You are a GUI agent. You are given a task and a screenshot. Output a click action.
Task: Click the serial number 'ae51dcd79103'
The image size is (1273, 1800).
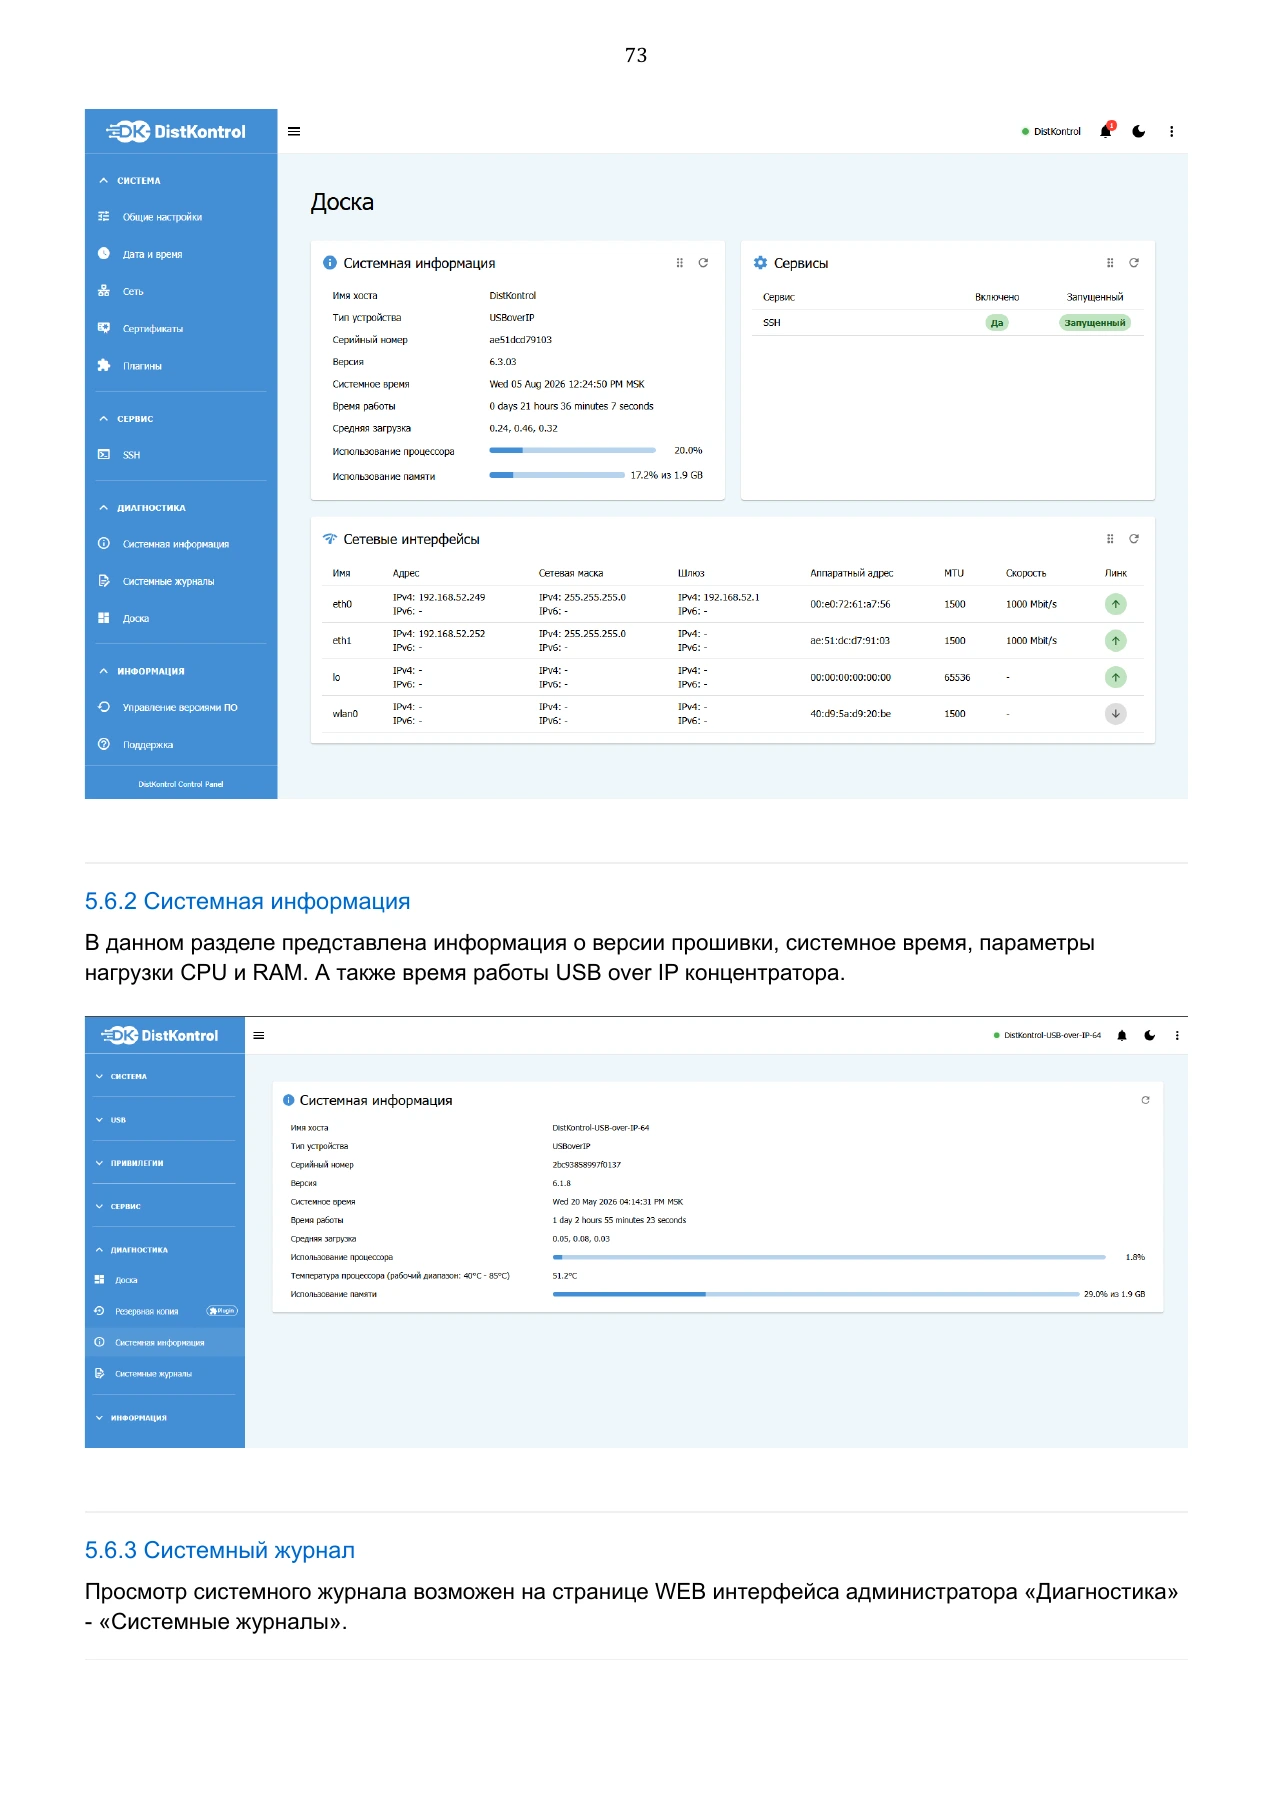(520, 340)
